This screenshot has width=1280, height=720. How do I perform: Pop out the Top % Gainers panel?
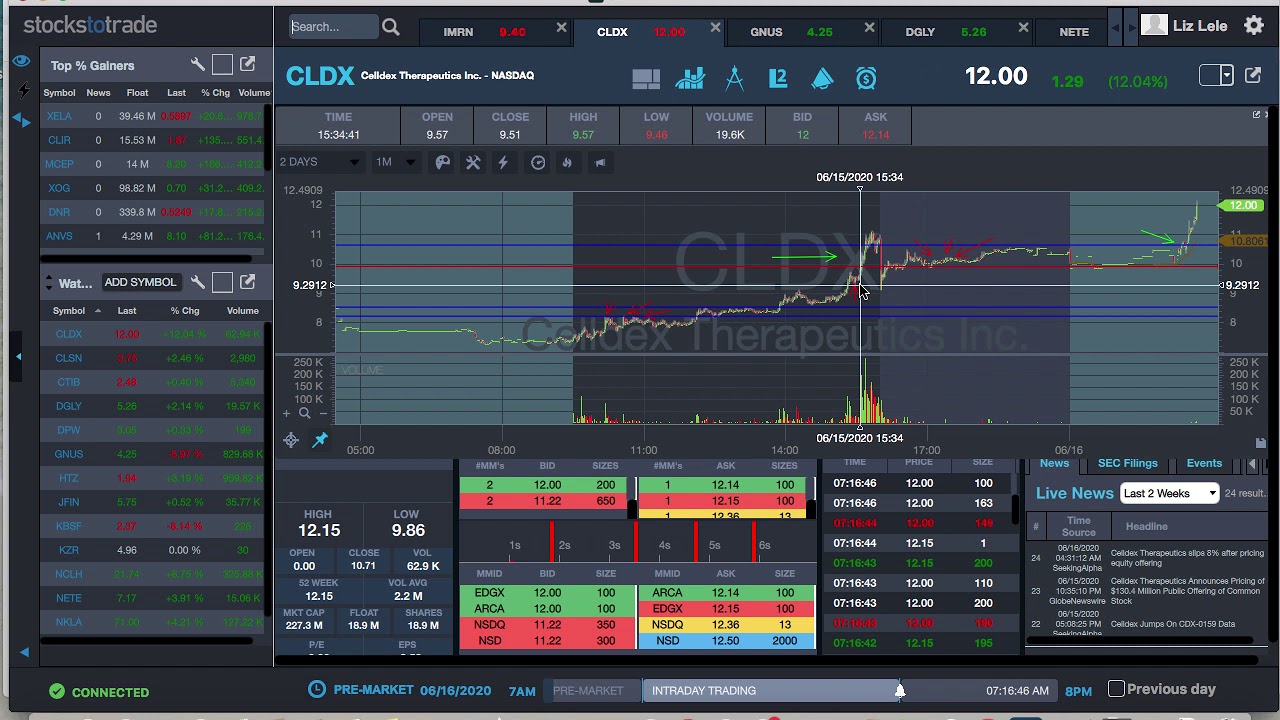248,65
